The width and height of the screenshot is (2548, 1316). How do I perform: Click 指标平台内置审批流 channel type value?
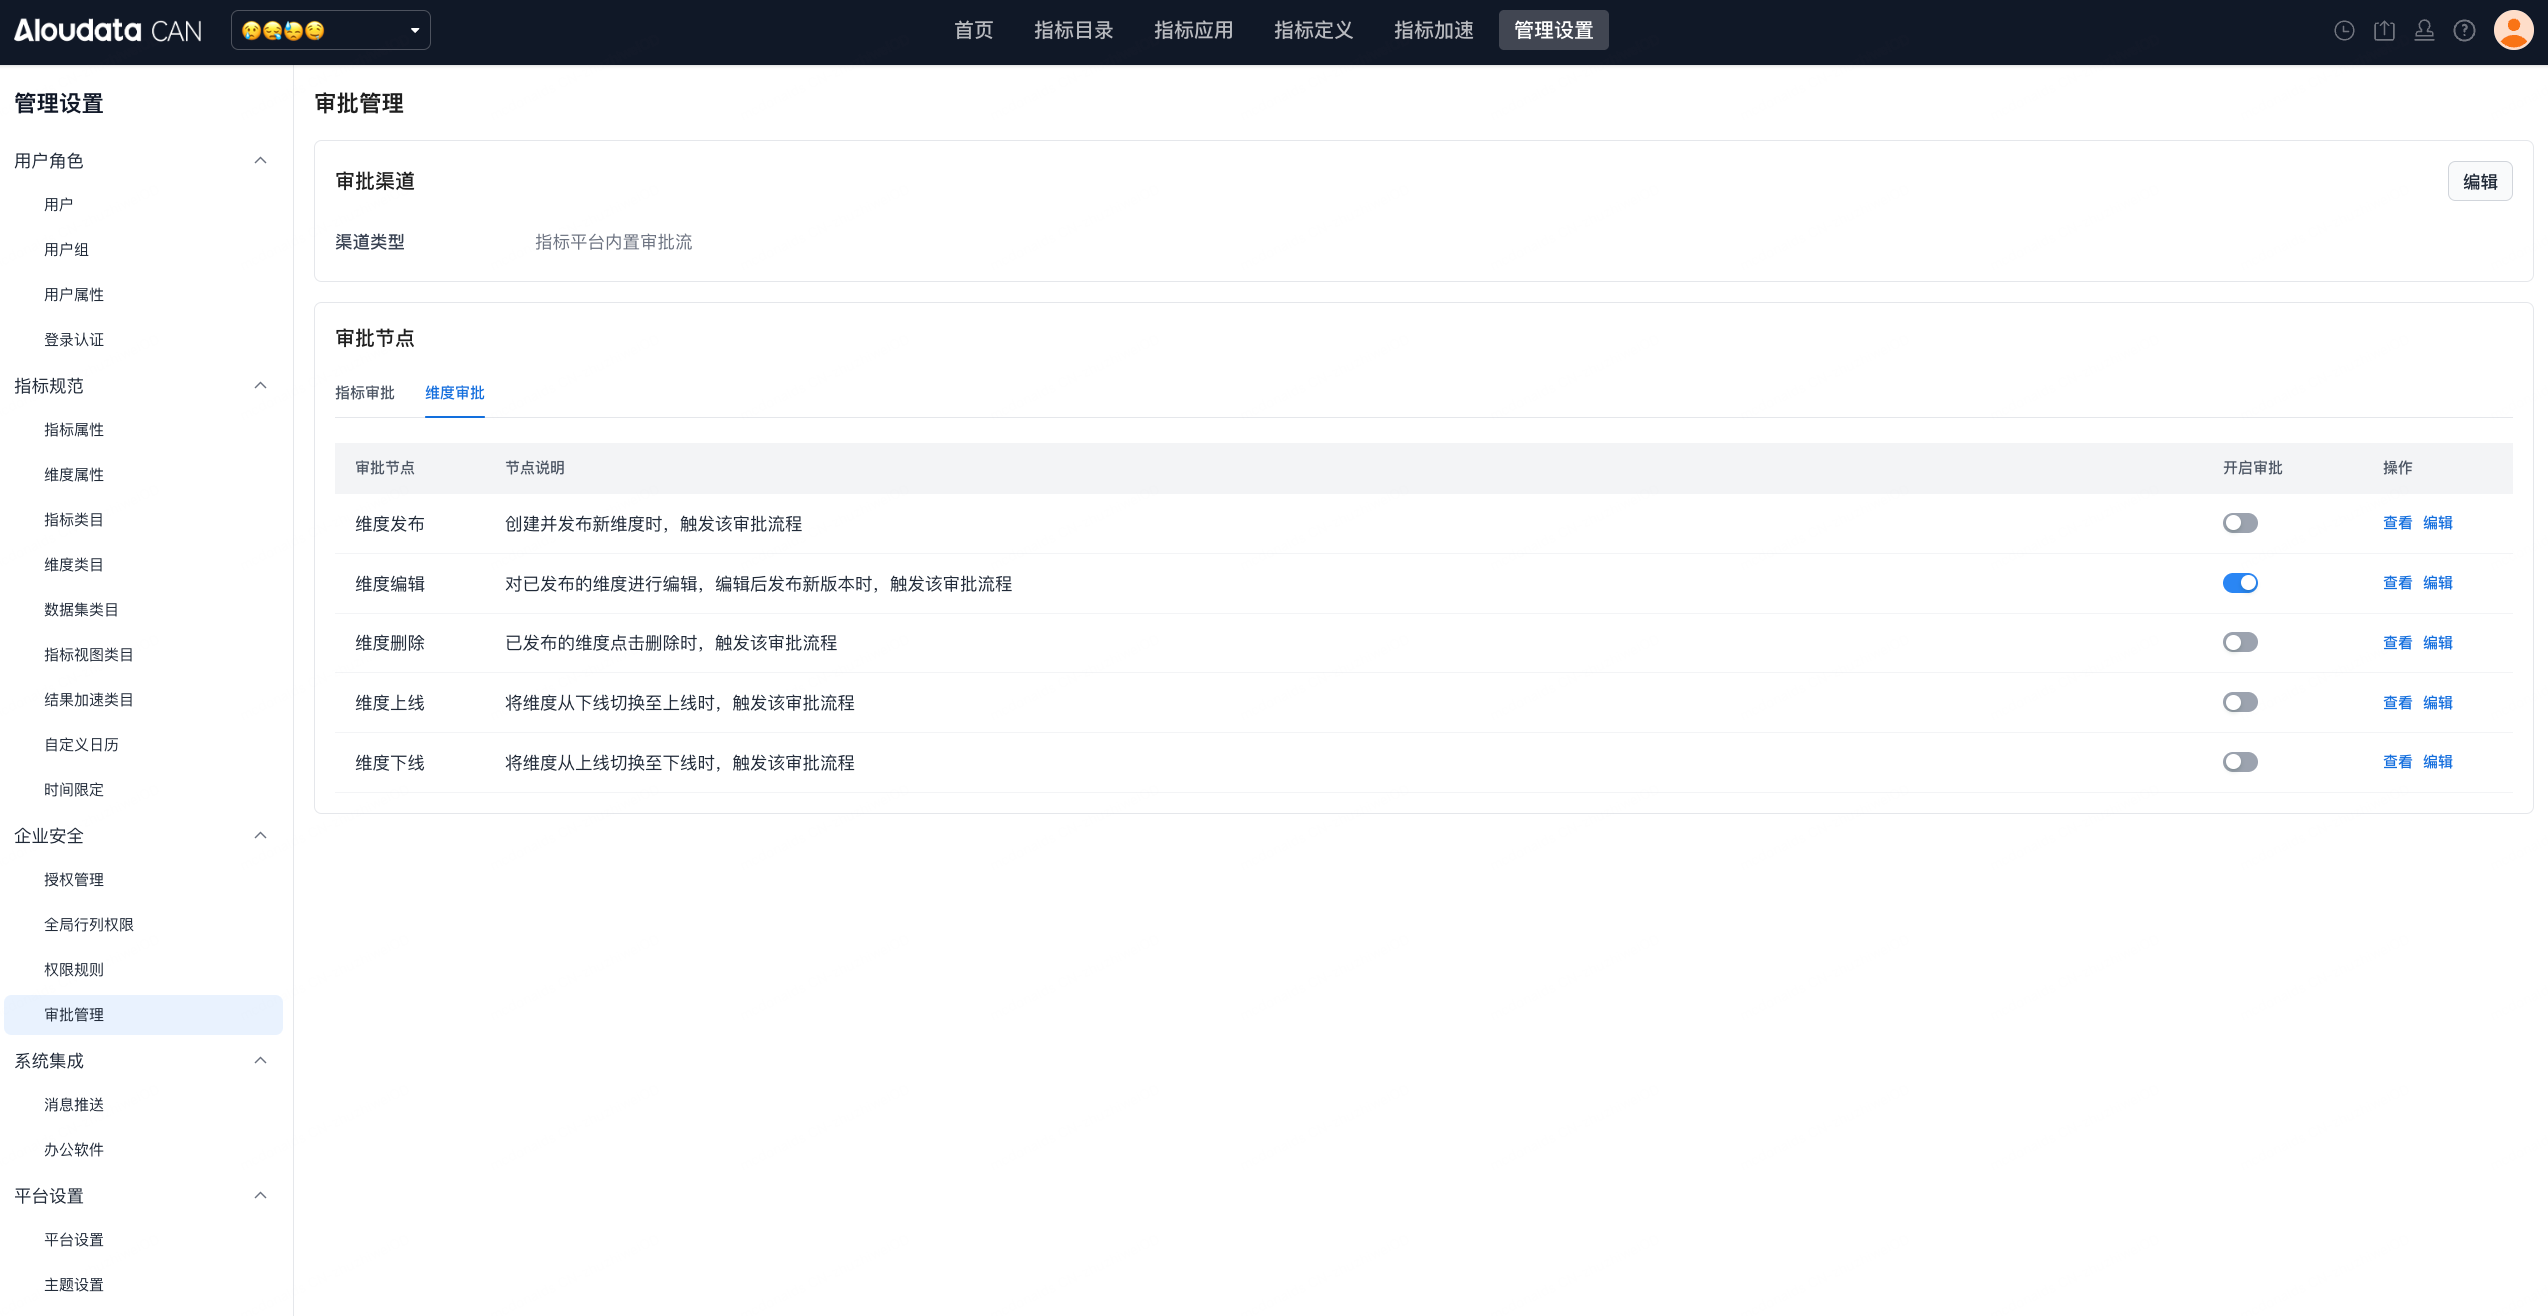613,242
